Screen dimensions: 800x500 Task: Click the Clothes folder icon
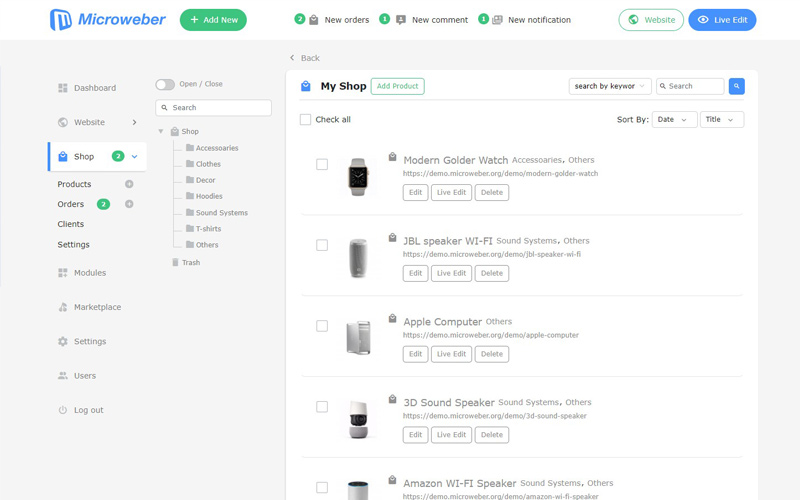click(190, 164)
